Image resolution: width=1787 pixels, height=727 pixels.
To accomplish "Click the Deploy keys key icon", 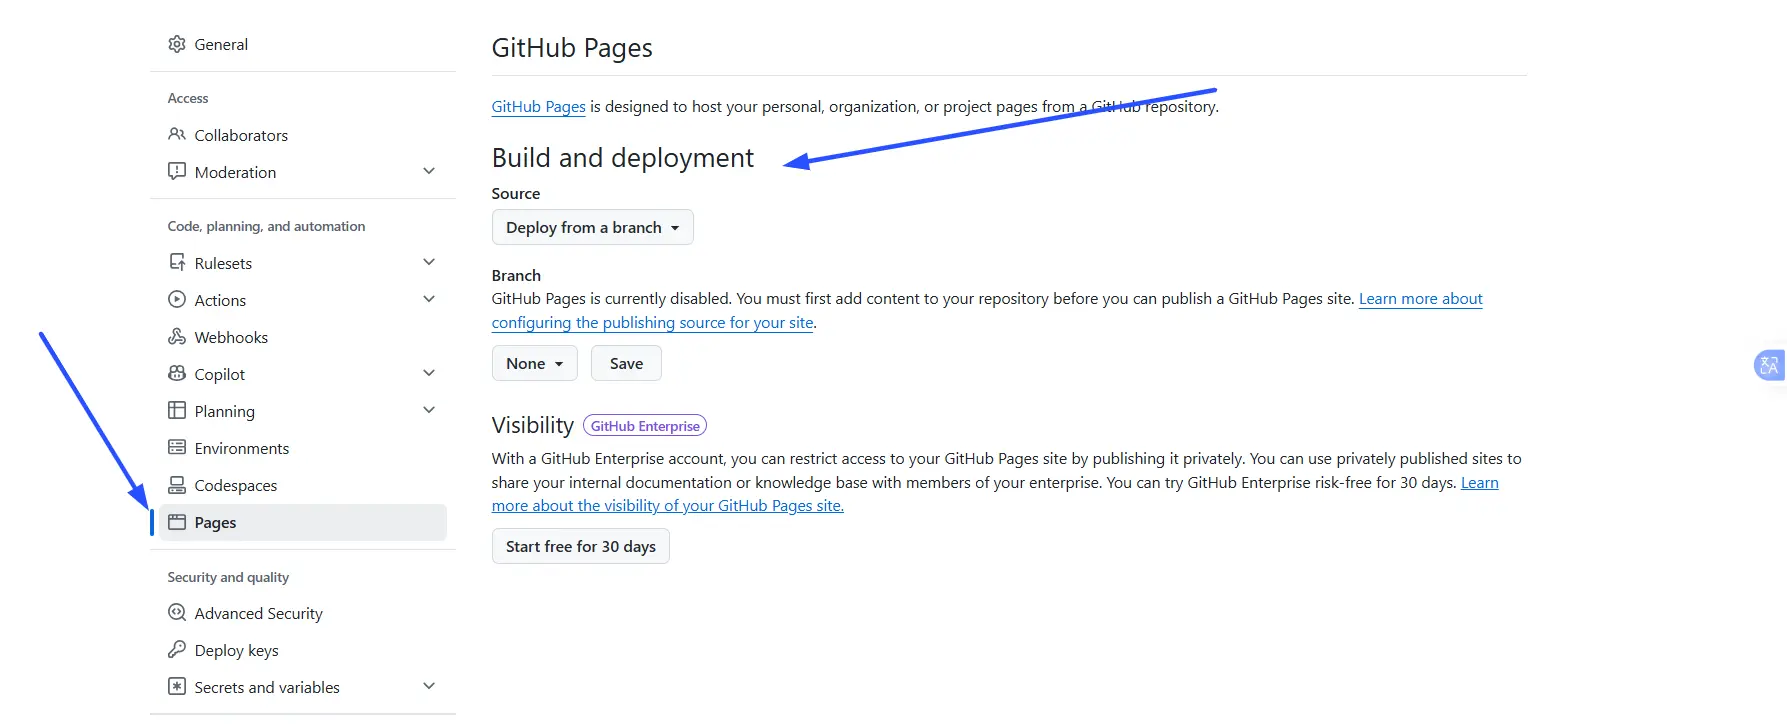I will 177,649.
